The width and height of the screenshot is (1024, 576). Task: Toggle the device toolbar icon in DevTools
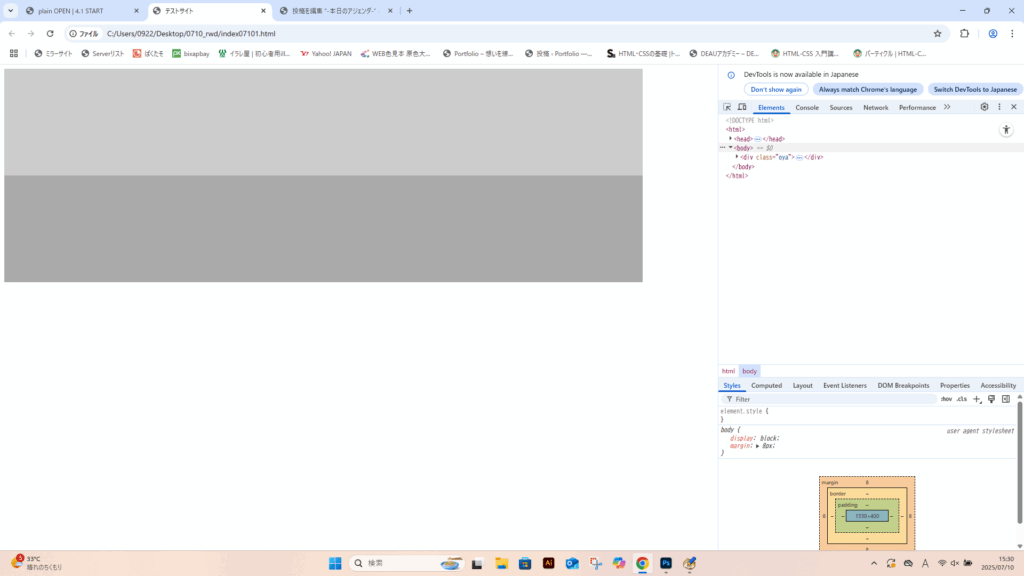click(x=742, y=107)
